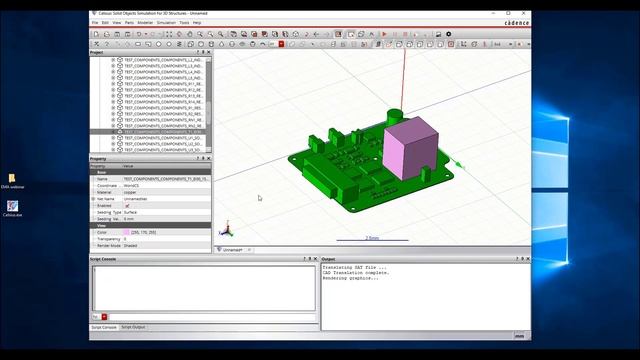Close the Output panel
Image resolution: width=640 pixels, height=360 pixels.
(528, 259)
